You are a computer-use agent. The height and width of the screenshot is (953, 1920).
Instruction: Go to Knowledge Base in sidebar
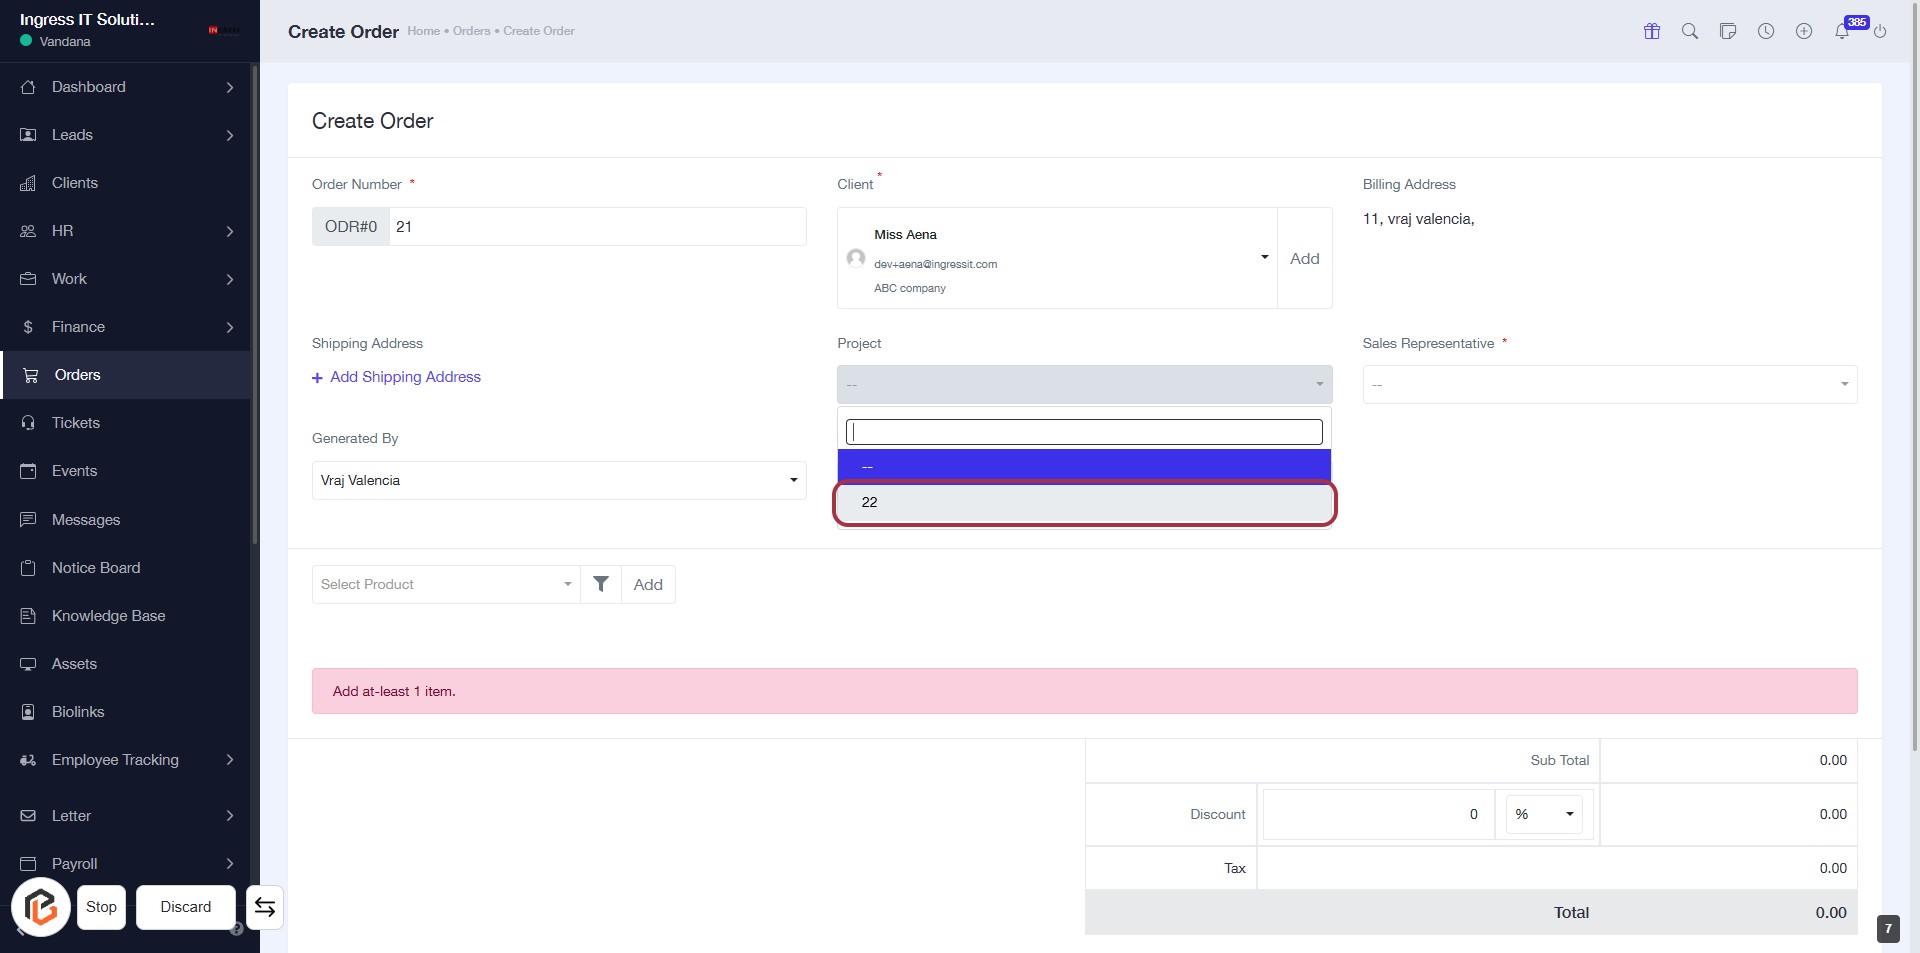click(108, 616)
